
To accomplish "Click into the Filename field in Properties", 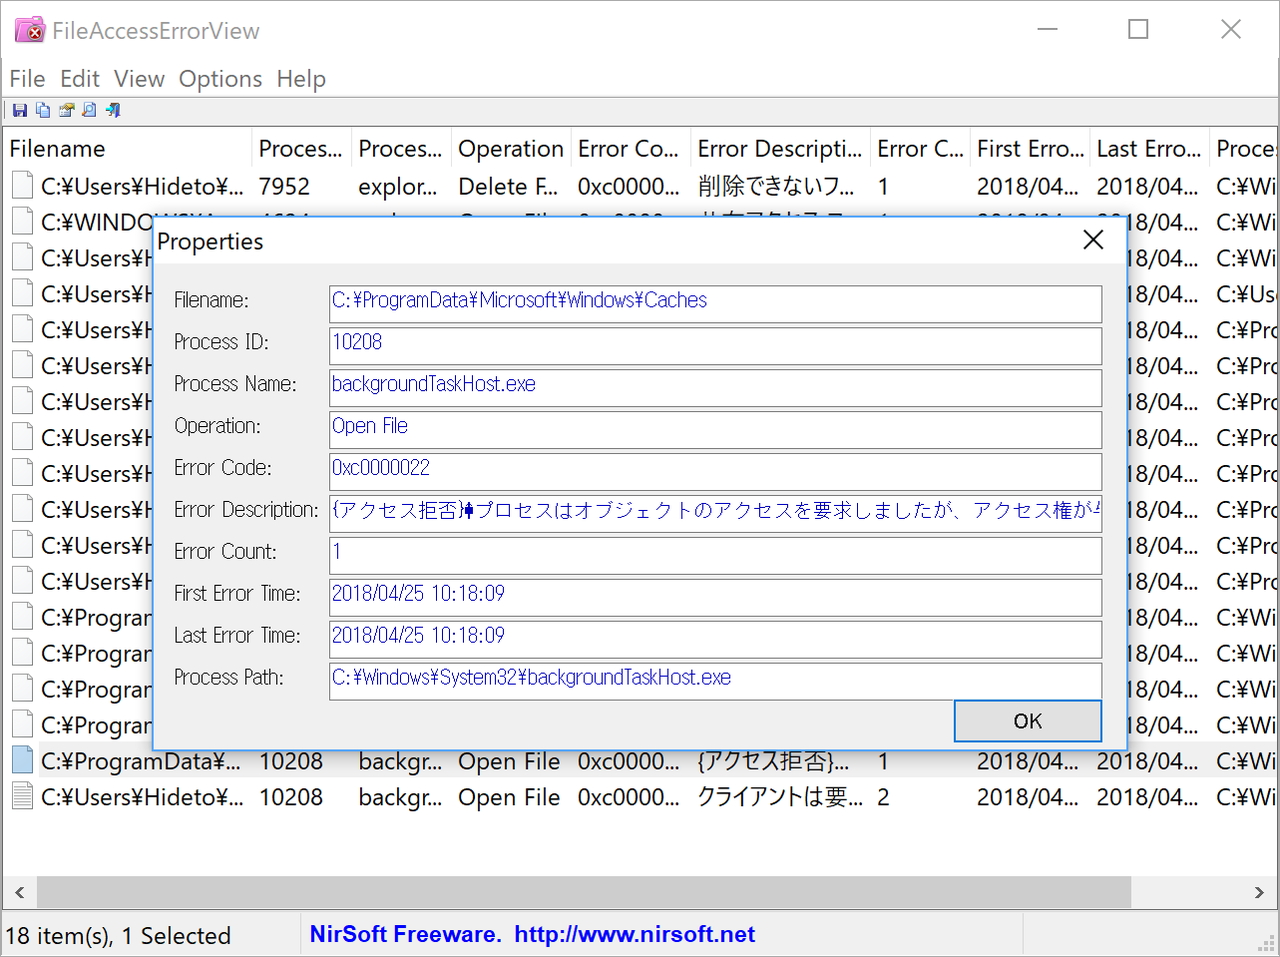I will 716,304.
